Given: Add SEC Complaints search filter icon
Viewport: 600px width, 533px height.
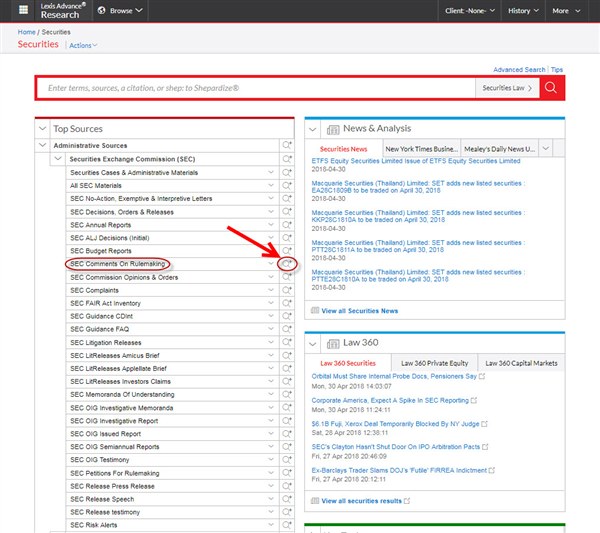Looking at the screenshot, I should click(x=287, y=290).
